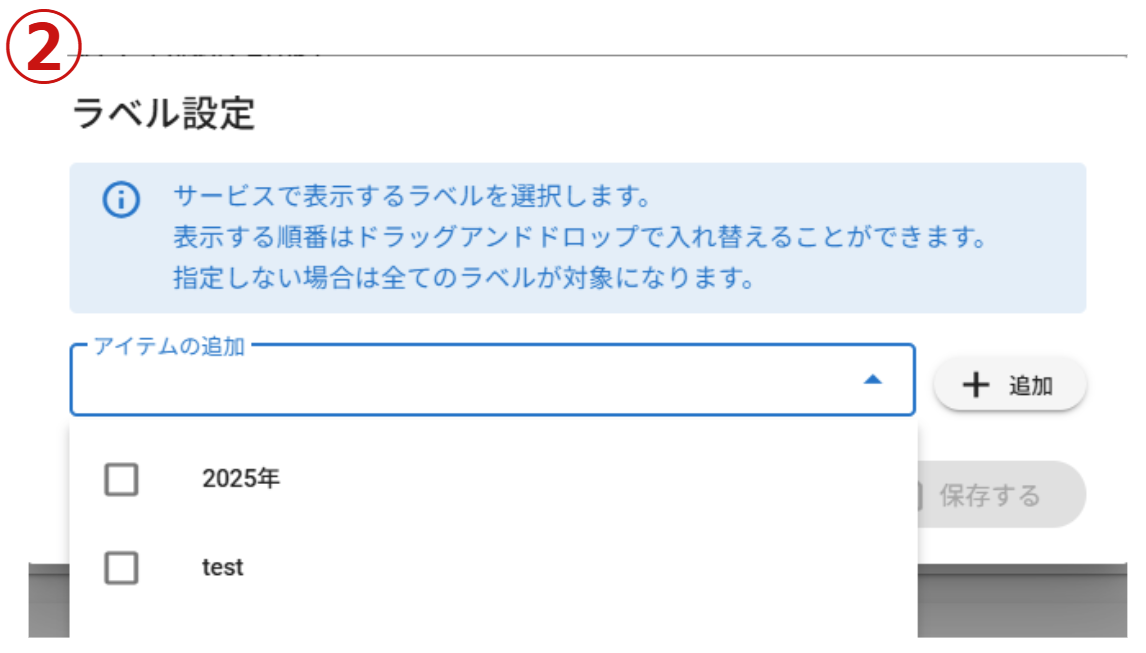Click the save icon on 保存する button
The width and height of the screenshot is (1146, 653).
922,495
